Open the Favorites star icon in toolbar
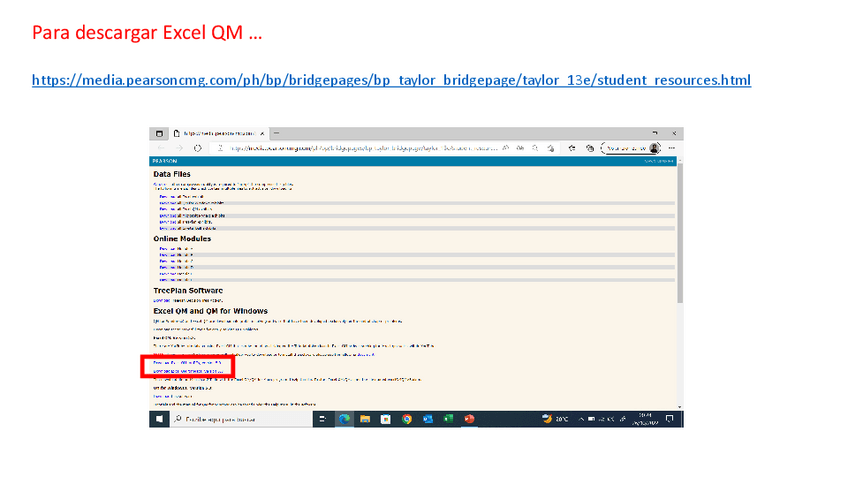Screen dimensions: 848x477 click(x=572, y=148)
